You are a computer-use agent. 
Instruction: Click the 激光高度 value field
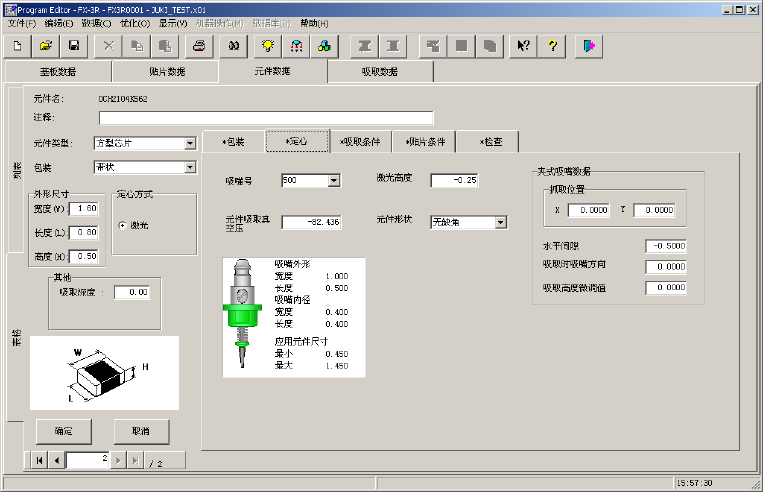pyautogui.click(x=454, y=181)
